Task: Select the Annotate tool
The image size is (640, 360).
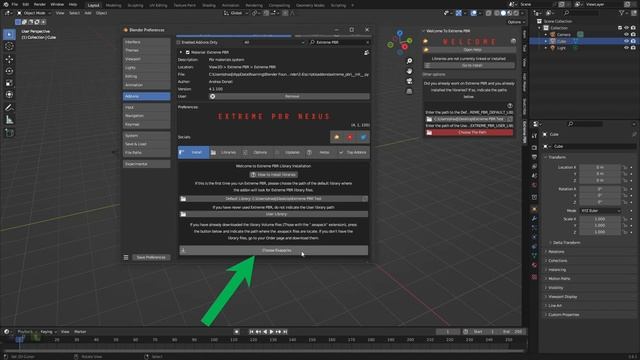Action: [x=9, y=108]
